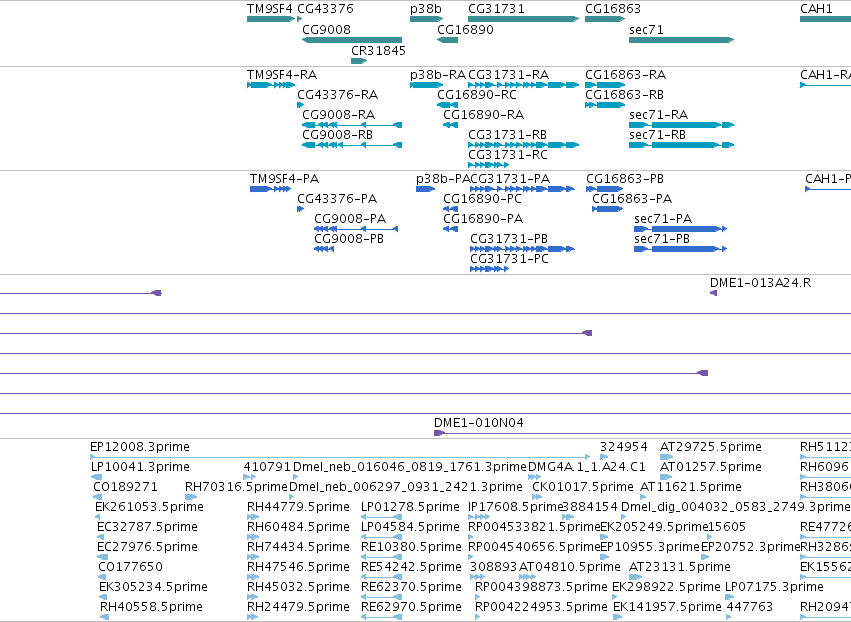Select transcript CG43376-RA label
The image size is (851, 622).
338,94
